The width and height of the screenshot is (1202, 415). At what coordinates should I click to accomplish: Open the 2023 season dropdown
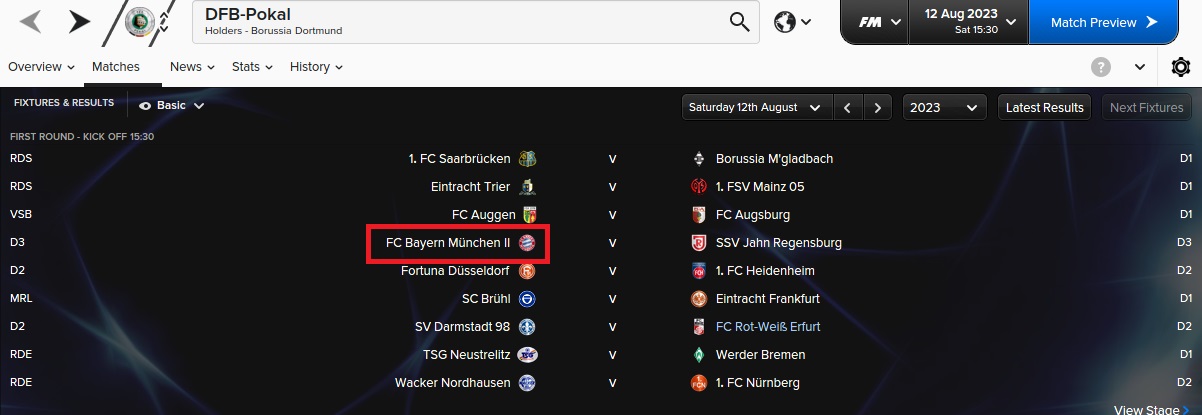pos(944,107)
